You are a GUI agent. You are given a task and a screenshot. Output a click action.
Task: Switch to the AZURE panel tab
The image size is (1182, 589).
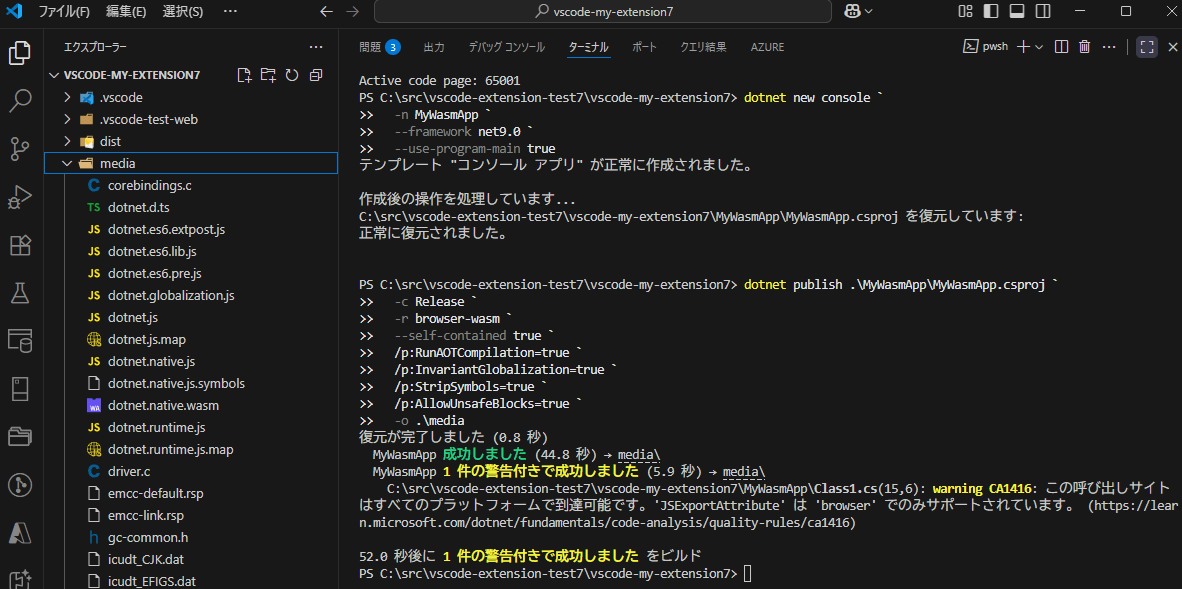(x=767, y=47)
